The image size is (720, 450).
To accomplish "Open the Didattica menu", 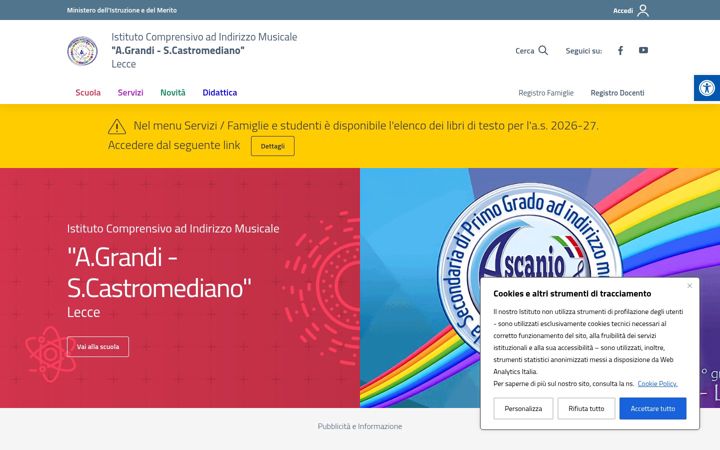I will 219,93.
